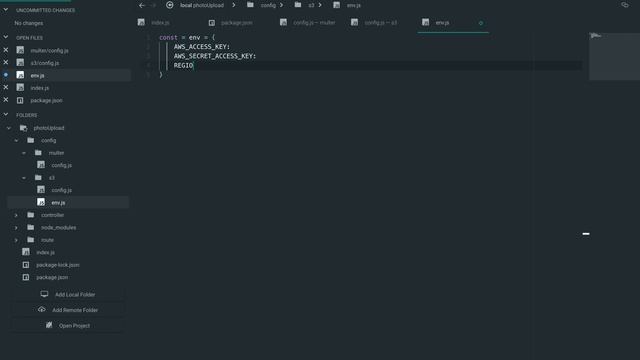
Task: Expand the controller folder
Action: [16, 215]
